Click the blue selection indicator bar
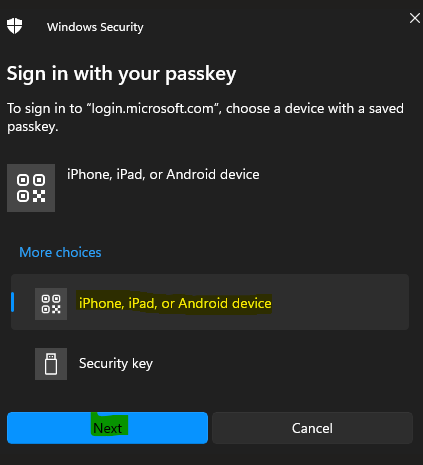The image size is (423, 465). click(x=13, y=302)
